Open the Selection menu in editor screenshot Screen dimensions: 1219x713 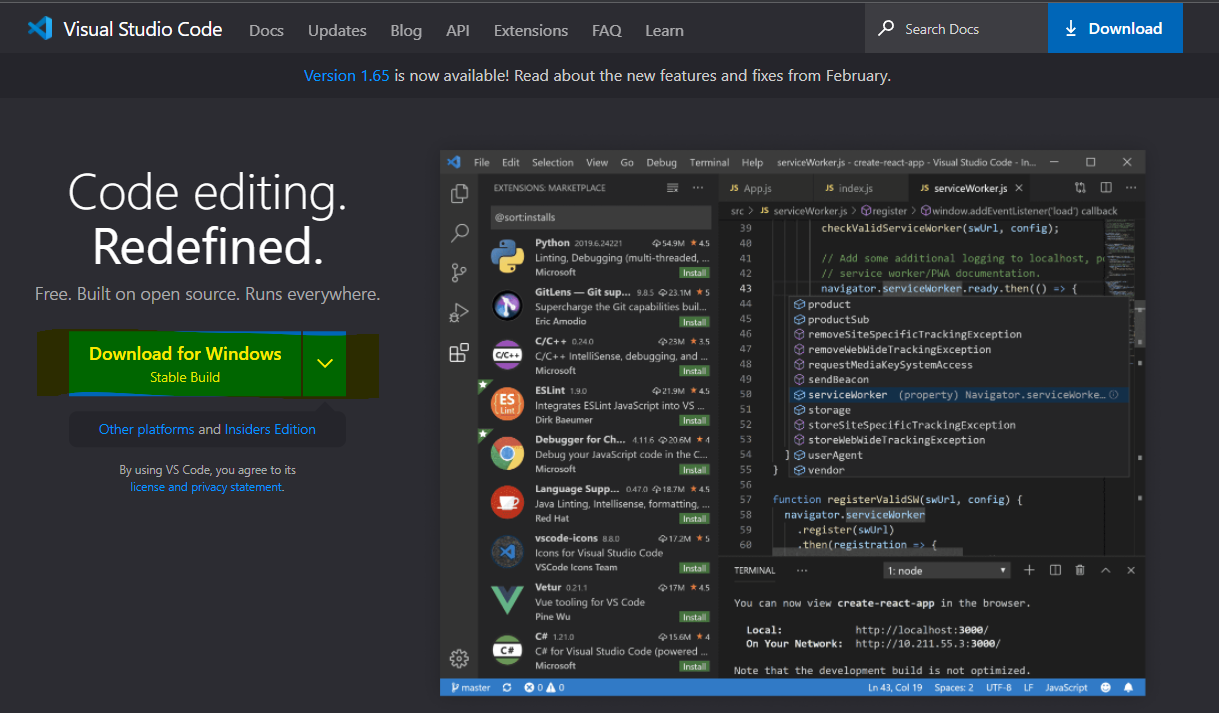coord(553,162)
